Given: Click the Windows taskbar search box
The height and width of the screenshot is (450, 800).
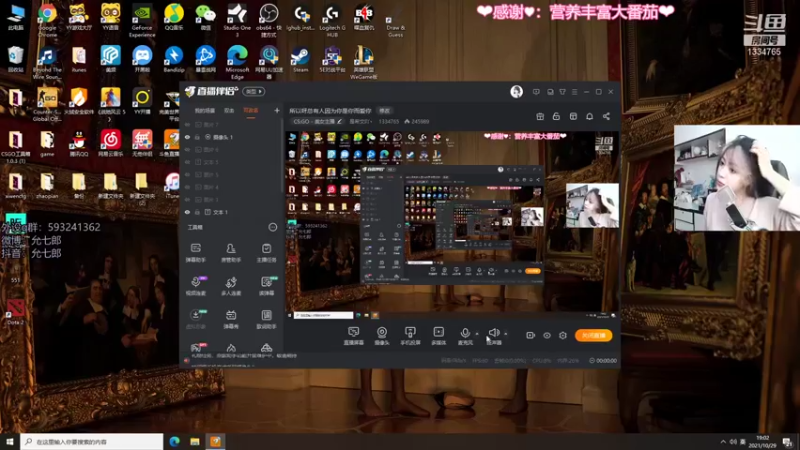Looking at the screenshot, I should (x=92, y=442).
